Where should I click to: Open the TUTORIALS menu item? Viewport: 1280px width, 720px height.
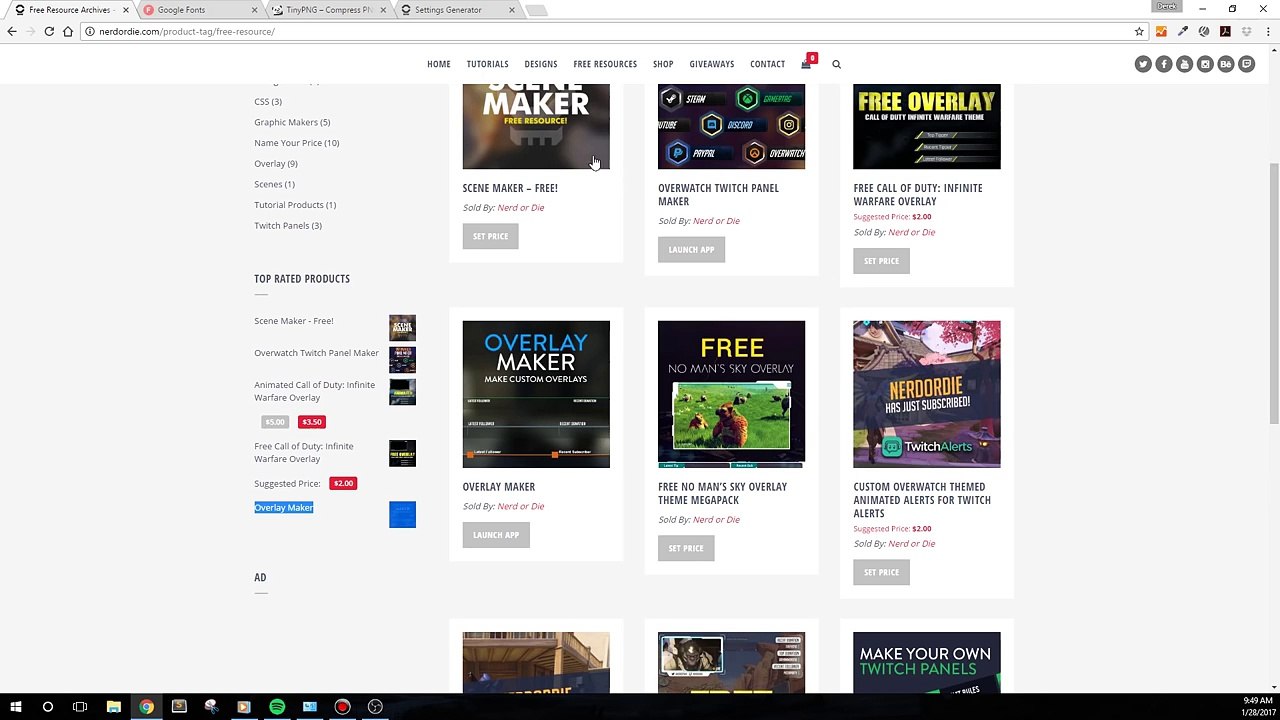tap(487, 64)
